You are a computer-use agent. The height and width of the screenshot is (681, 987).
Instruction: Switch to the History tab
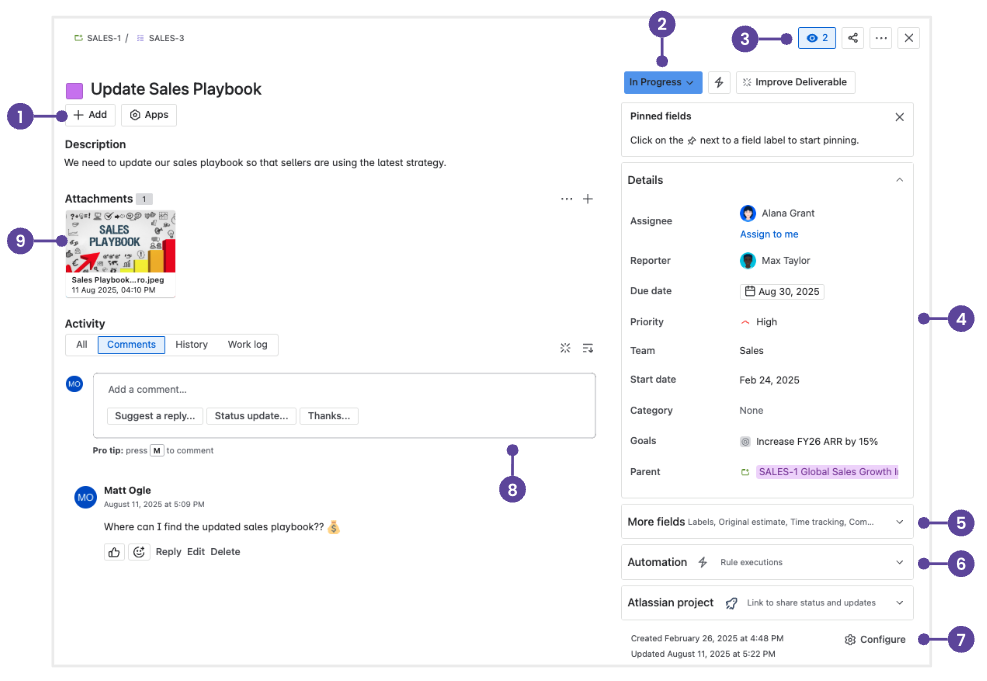coord(191,344)
